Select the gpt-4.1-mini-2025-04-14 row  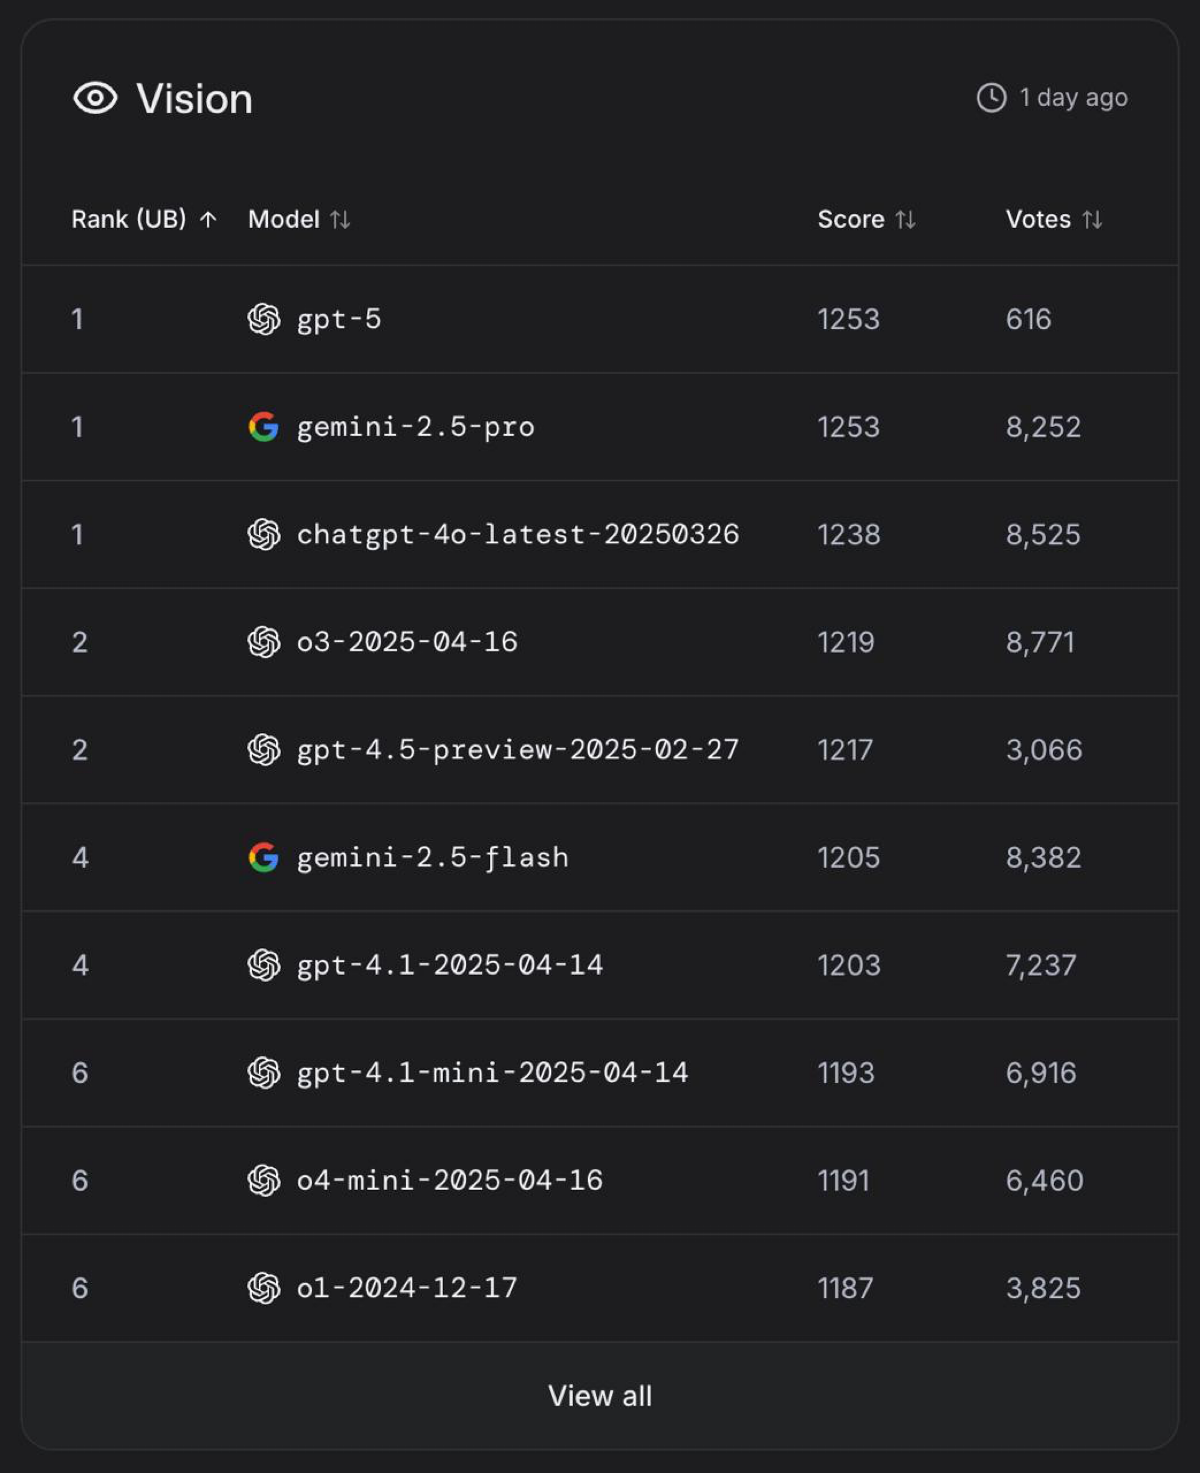(x=600, y=1073)
